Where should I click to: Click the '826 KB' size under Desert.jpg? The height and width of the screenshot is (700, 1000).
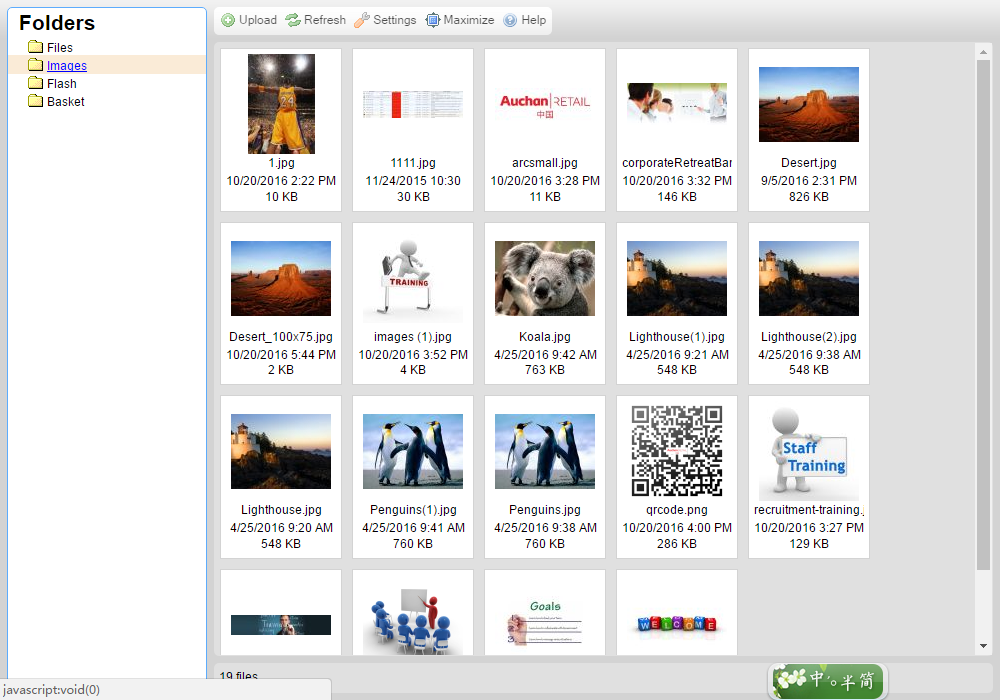click(x=809, y=197)
